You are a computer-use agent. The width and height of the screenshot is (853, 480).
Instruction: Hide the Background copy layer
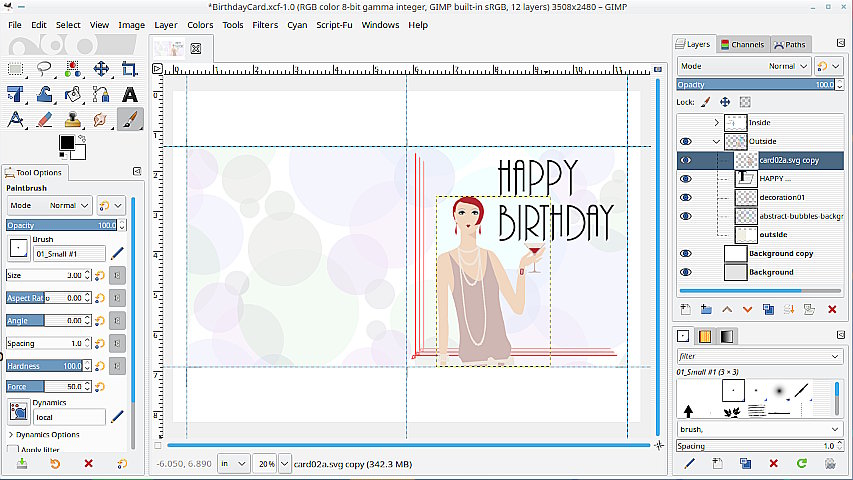coord(685,254)
